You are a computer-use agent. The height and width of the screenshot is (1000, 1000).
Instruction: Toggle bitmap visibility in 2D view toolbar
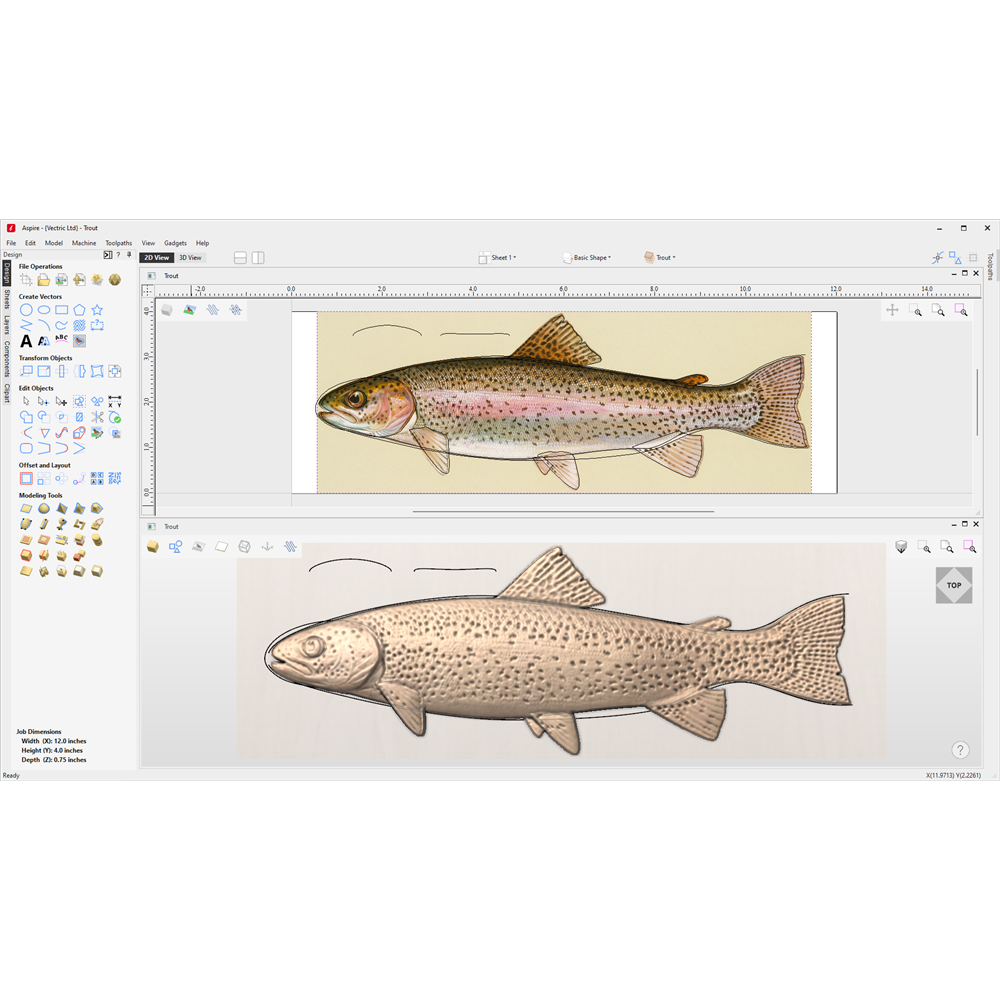[x=189, y=310]
